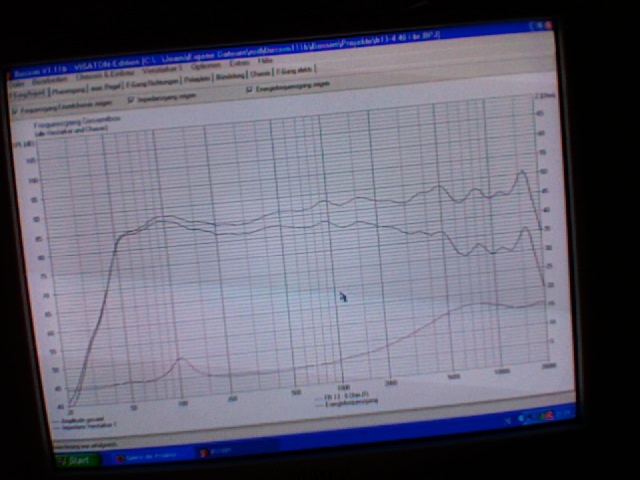Select the F-Gang Richtungen tab
This screenshot has height=480, width=640.
[153, 82]
